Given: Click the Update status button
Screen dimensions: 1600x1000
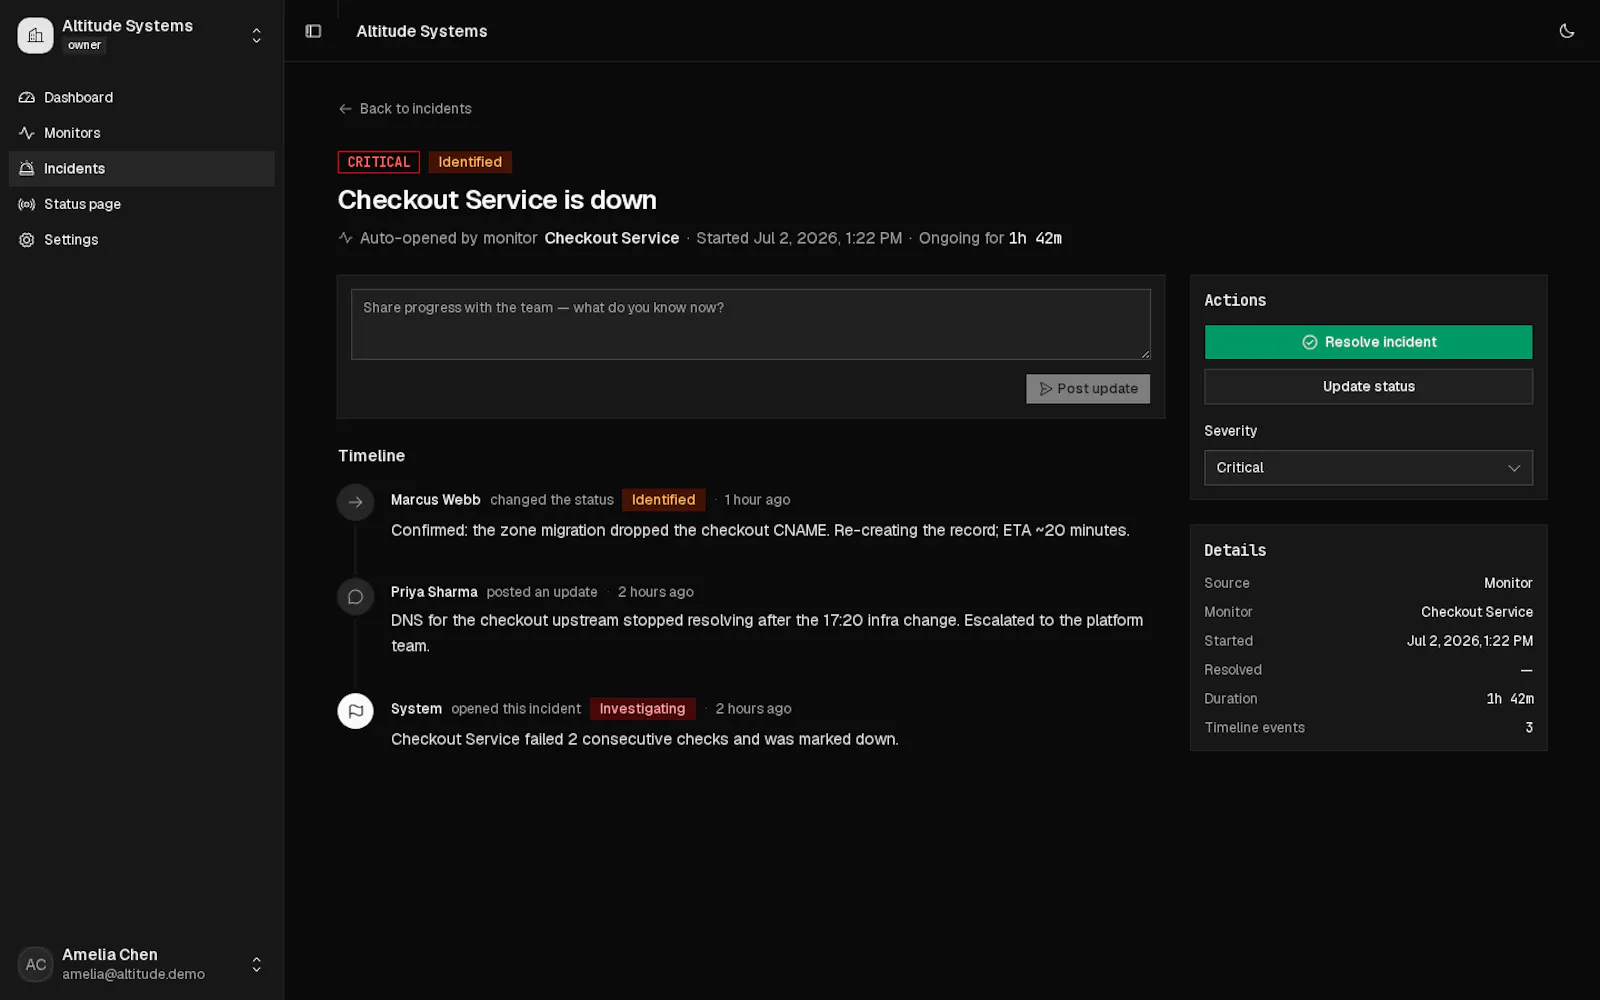Looking at the screenshot, I should [1368, 387].
